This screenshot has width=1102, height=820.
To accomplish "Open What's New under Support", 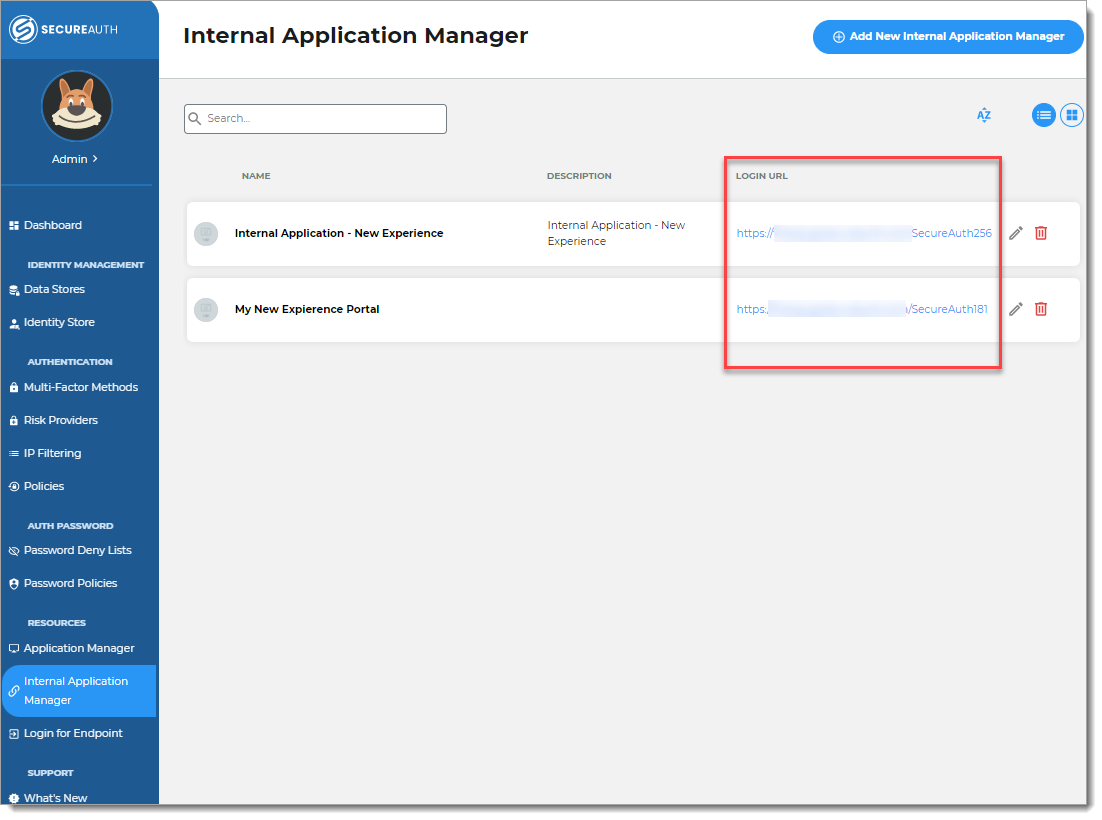I will click(x=54, y=797).
